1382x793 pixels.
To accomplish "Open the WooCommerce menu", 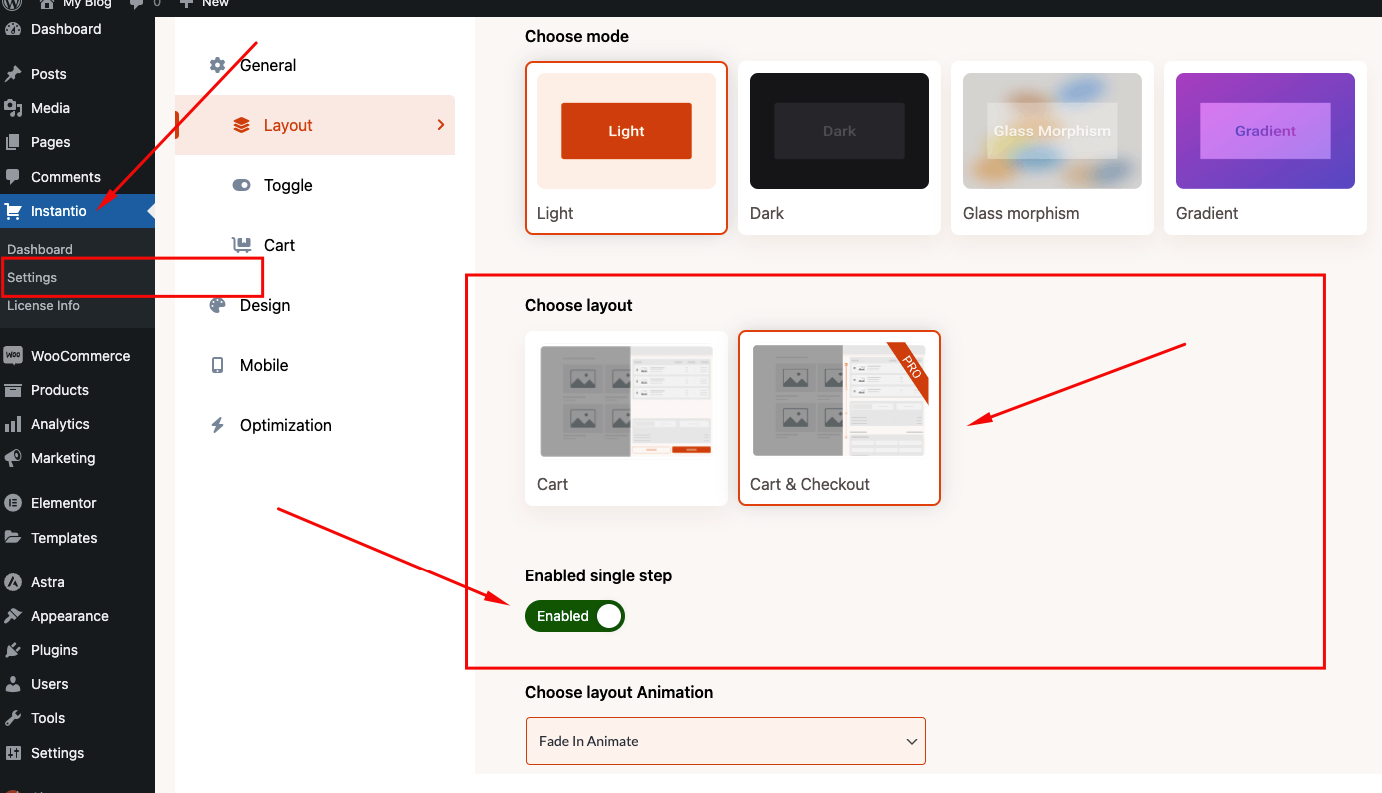I will 77,356.
